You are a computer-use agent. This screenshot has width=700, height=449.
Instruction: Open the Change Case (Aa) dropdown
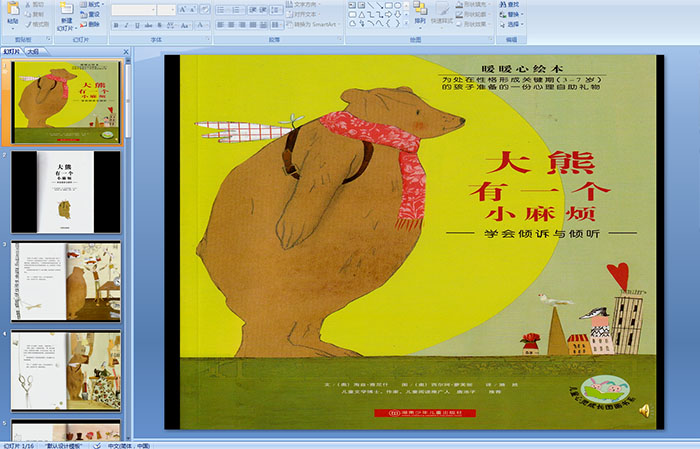[x=185, y=25]
